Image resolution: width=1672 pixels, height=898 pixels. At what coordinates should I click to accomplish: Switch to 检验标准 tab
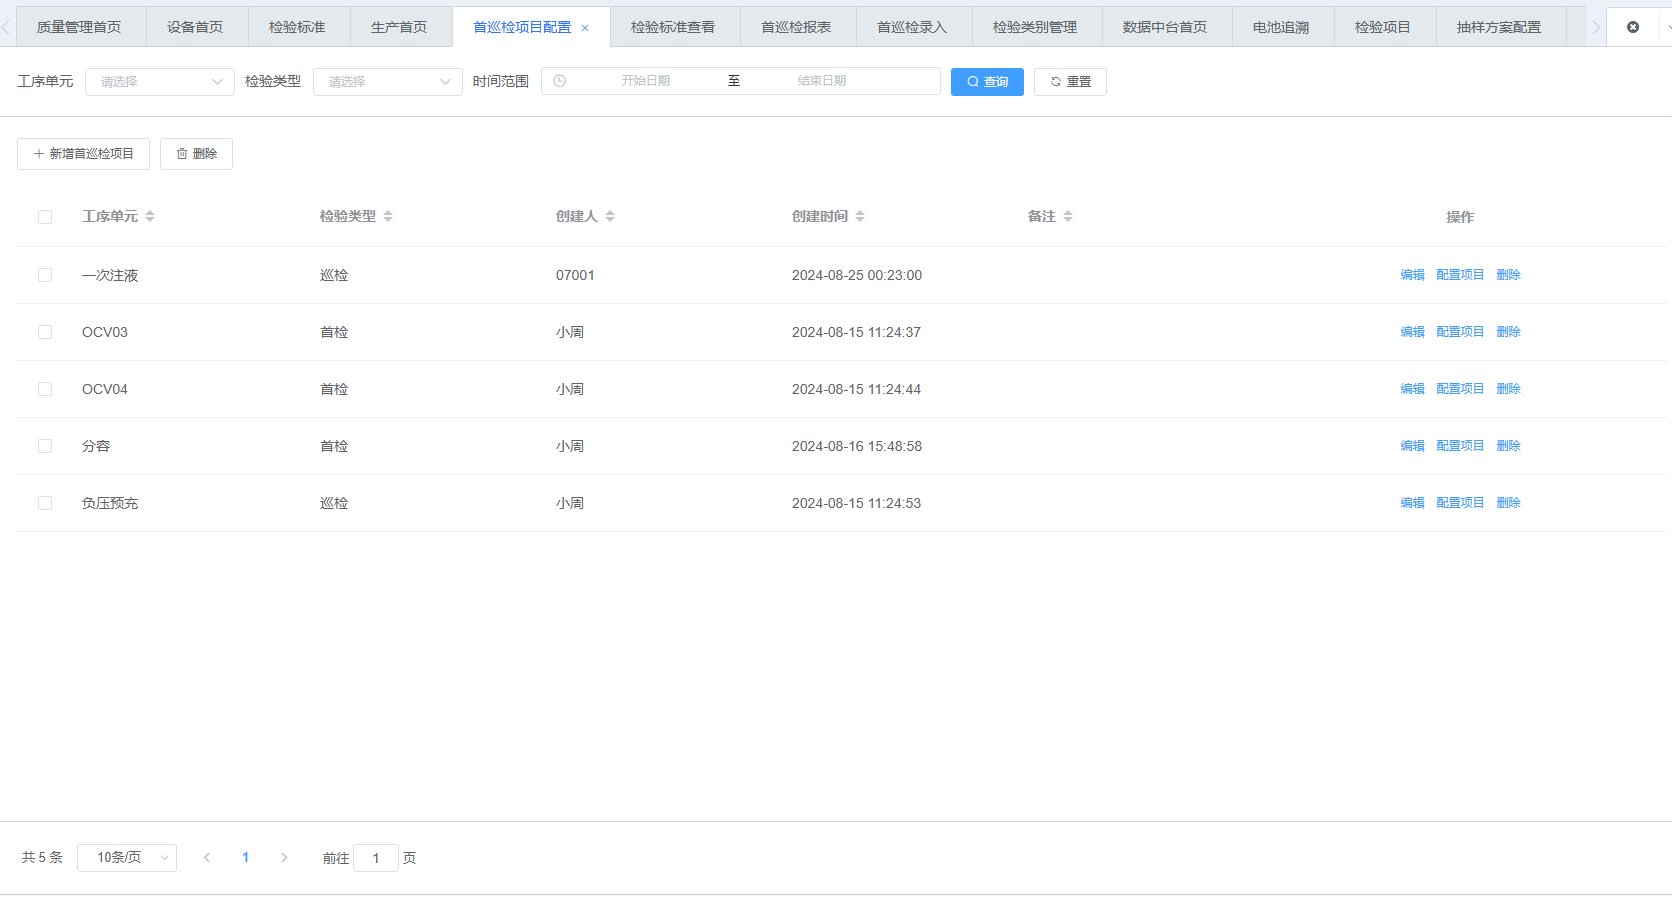pyautogui.click(x=297, y=27)
